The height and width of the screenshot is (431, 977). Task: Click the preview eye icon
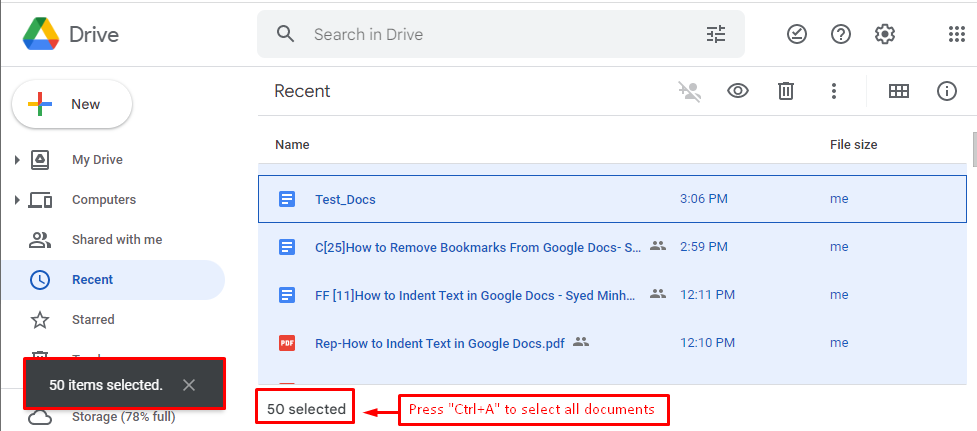[x=738, y=92]
